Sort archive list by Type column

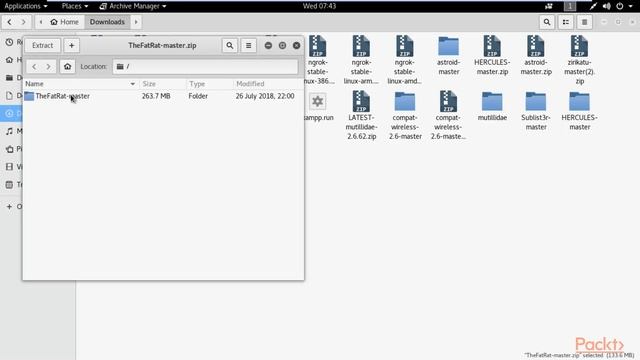pyautogui.click(x=210, y=84)
